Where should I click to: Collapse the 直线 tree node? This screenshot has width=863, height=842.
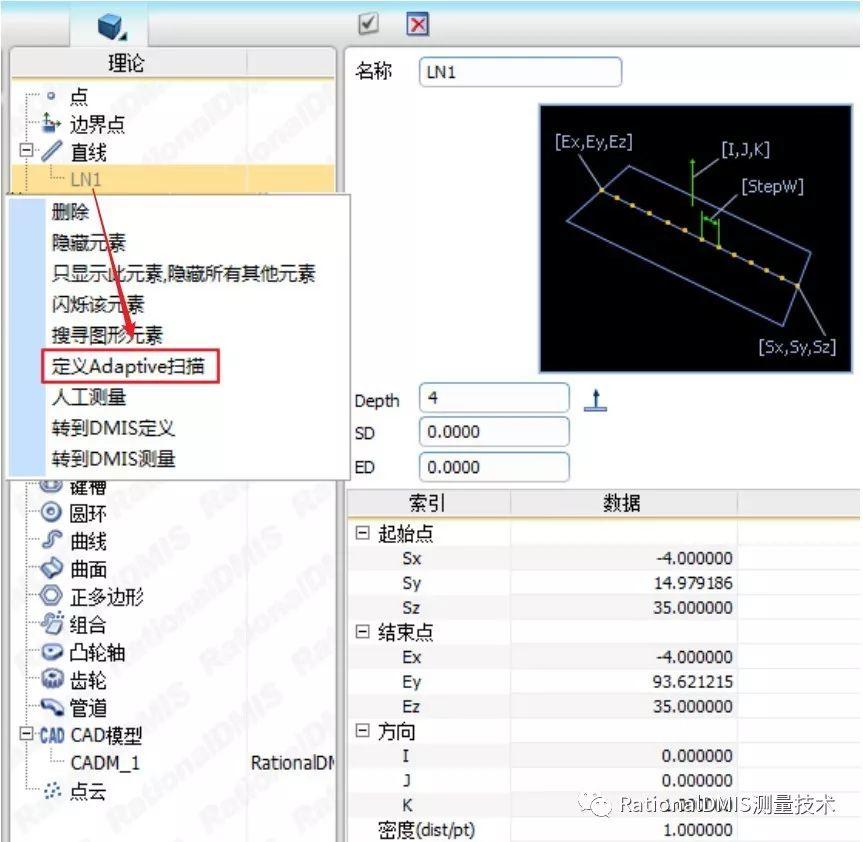(x=26, y=150)
